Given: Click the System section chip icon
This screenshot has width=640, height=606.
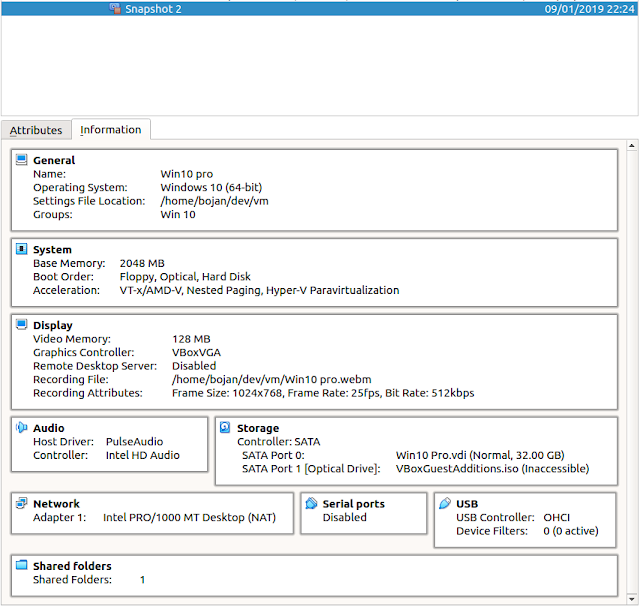Looking at the screenshot, I should pyautogui.click(x=21, y=249).
